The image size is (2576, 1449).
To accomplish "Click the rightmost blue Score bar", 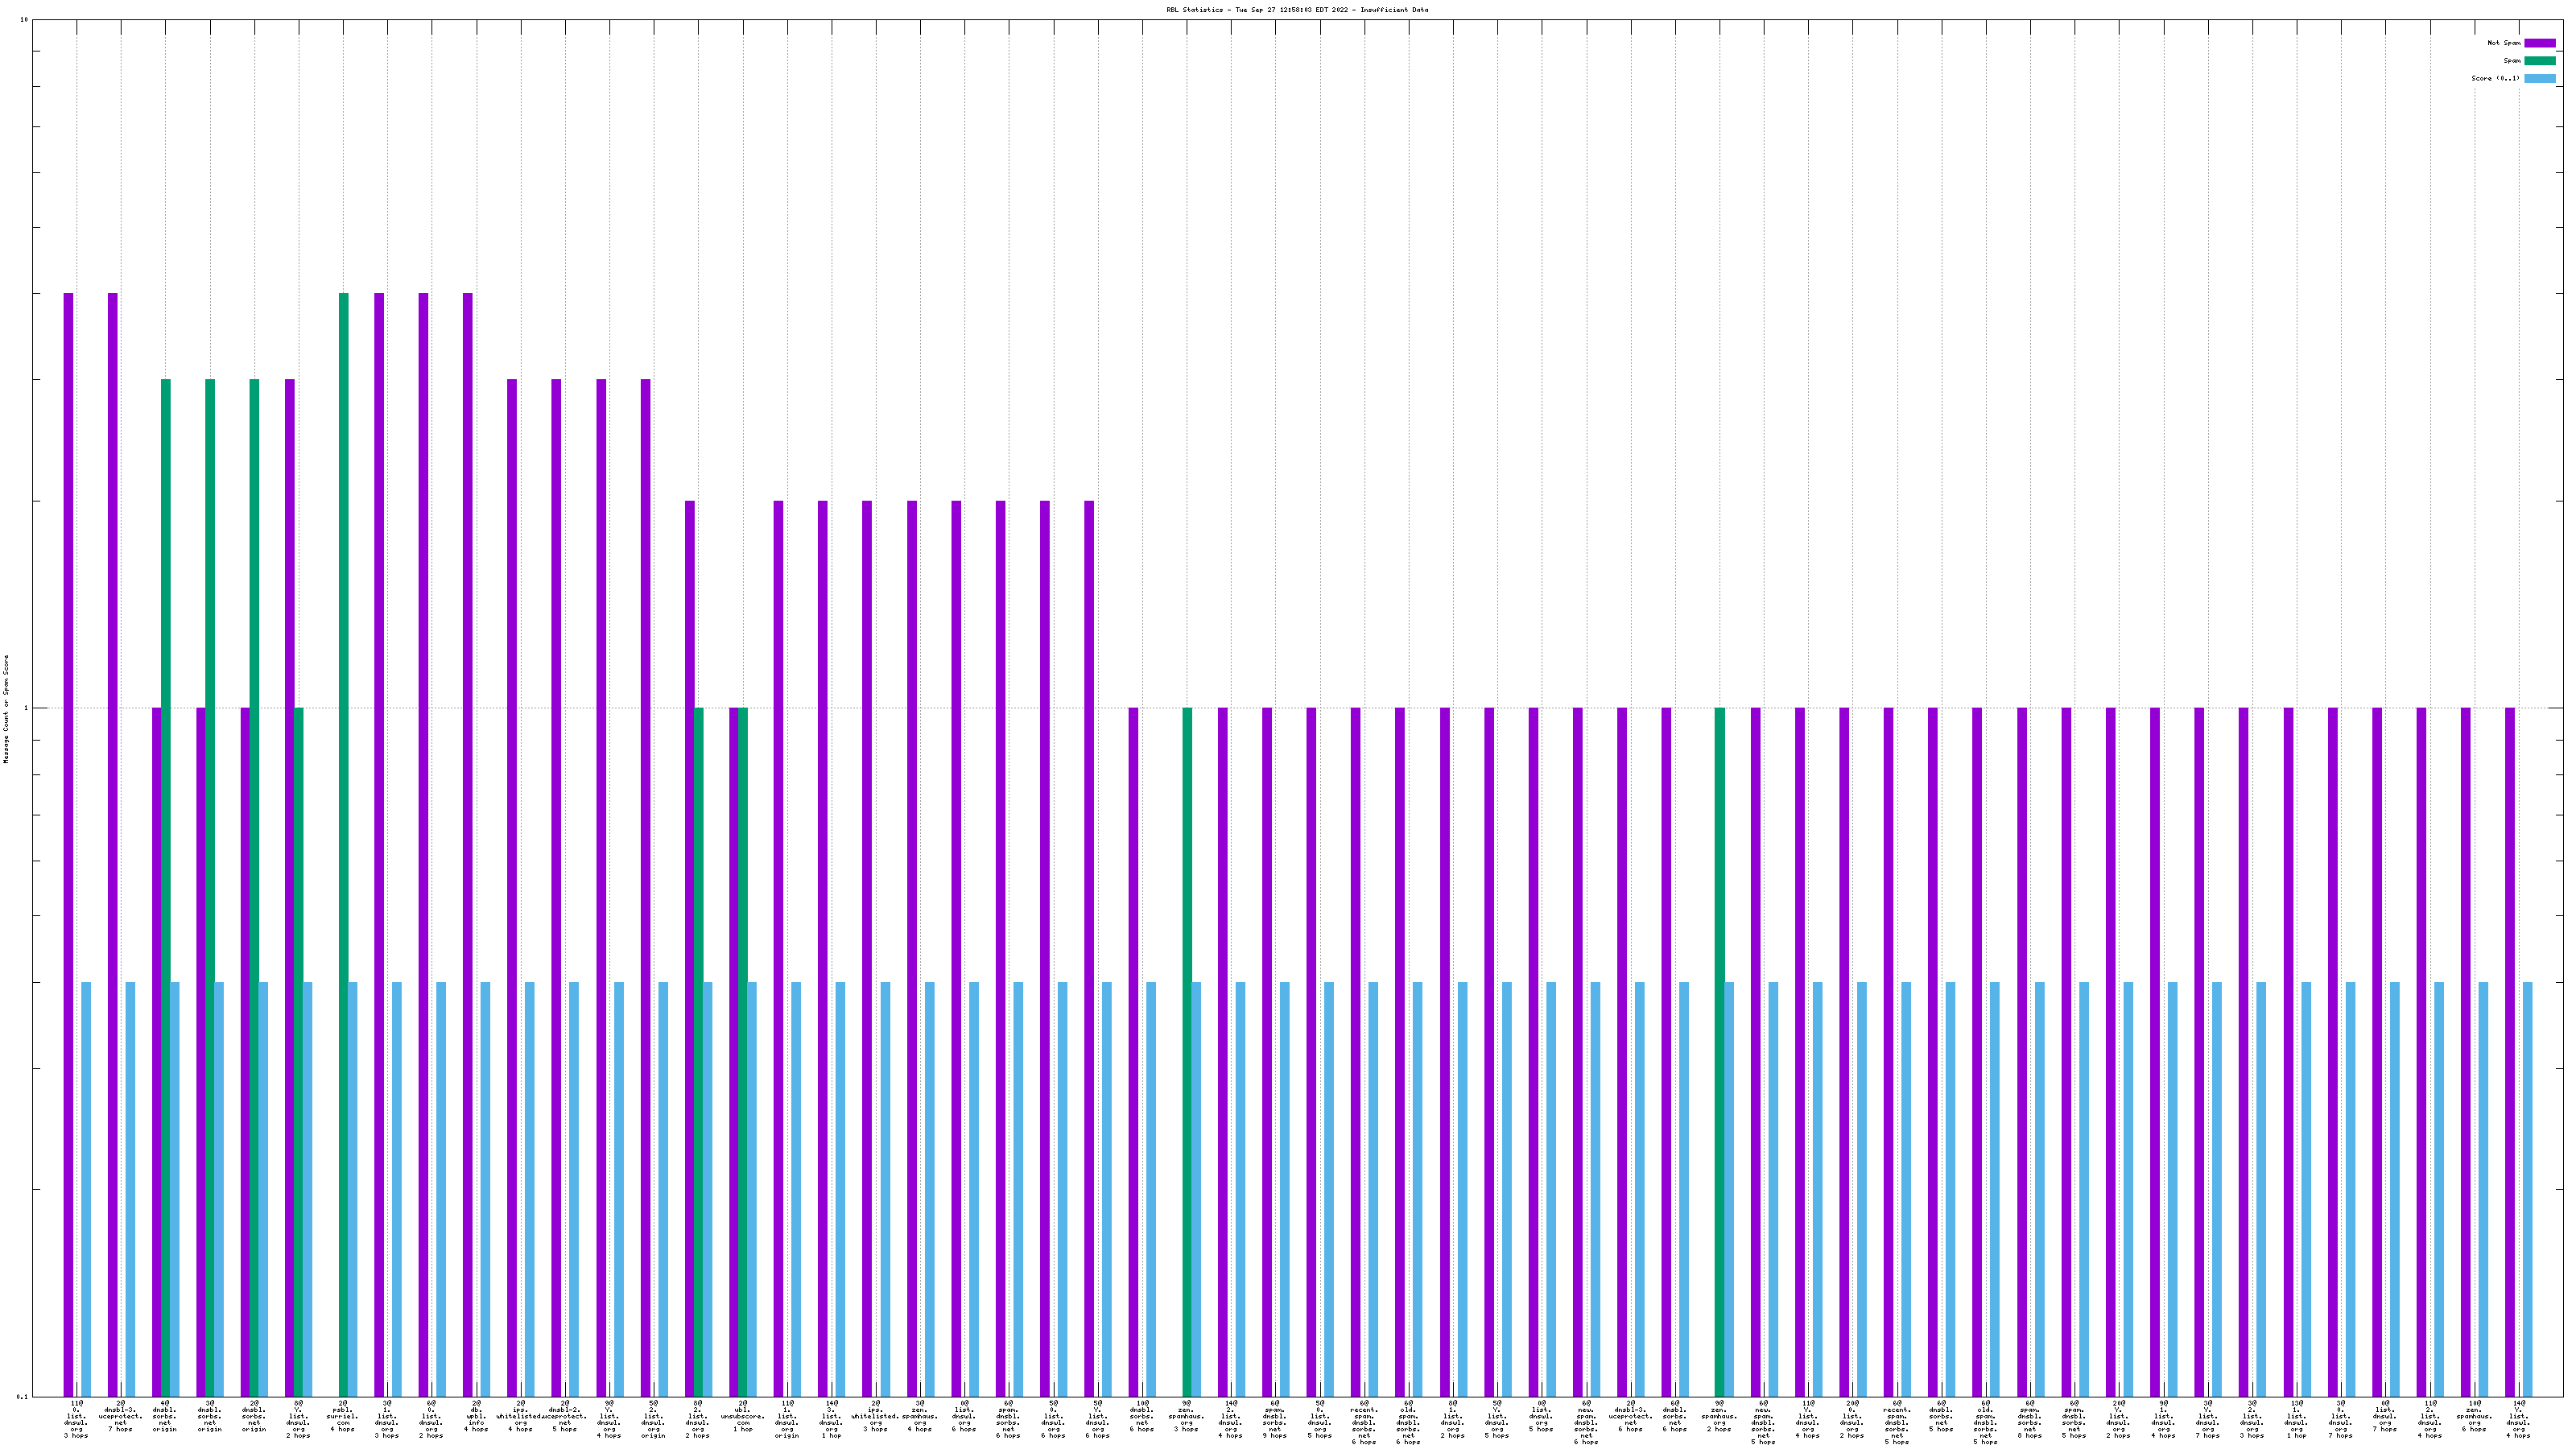I will click(2527, 1188).
